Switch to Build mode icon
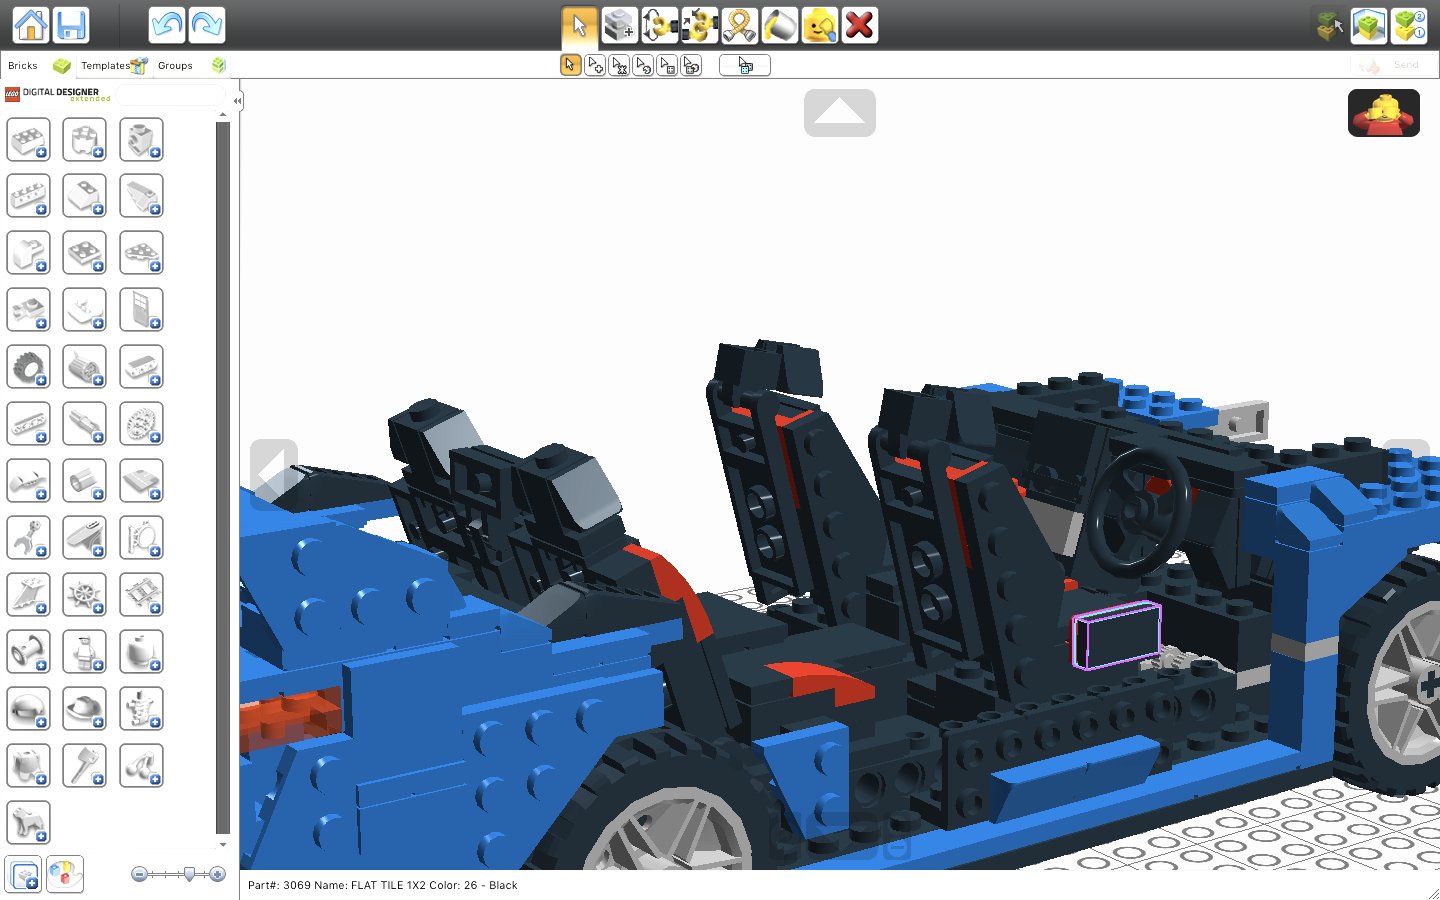 pyautogui.click(x=1329, y=25)
